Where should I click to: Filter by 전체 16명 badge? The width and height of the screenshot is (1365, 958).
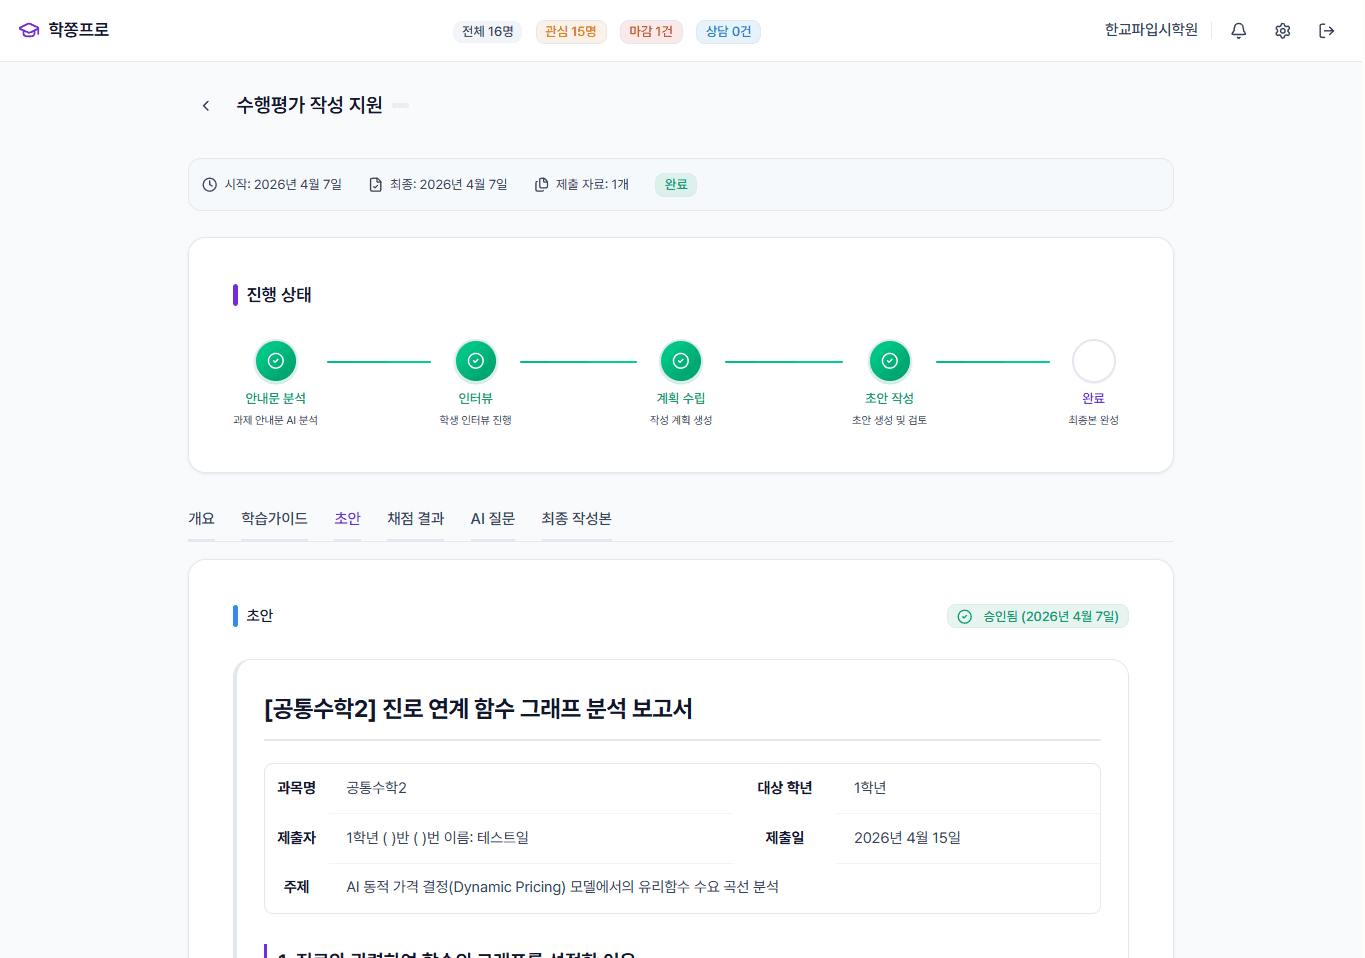click(488, 32)
